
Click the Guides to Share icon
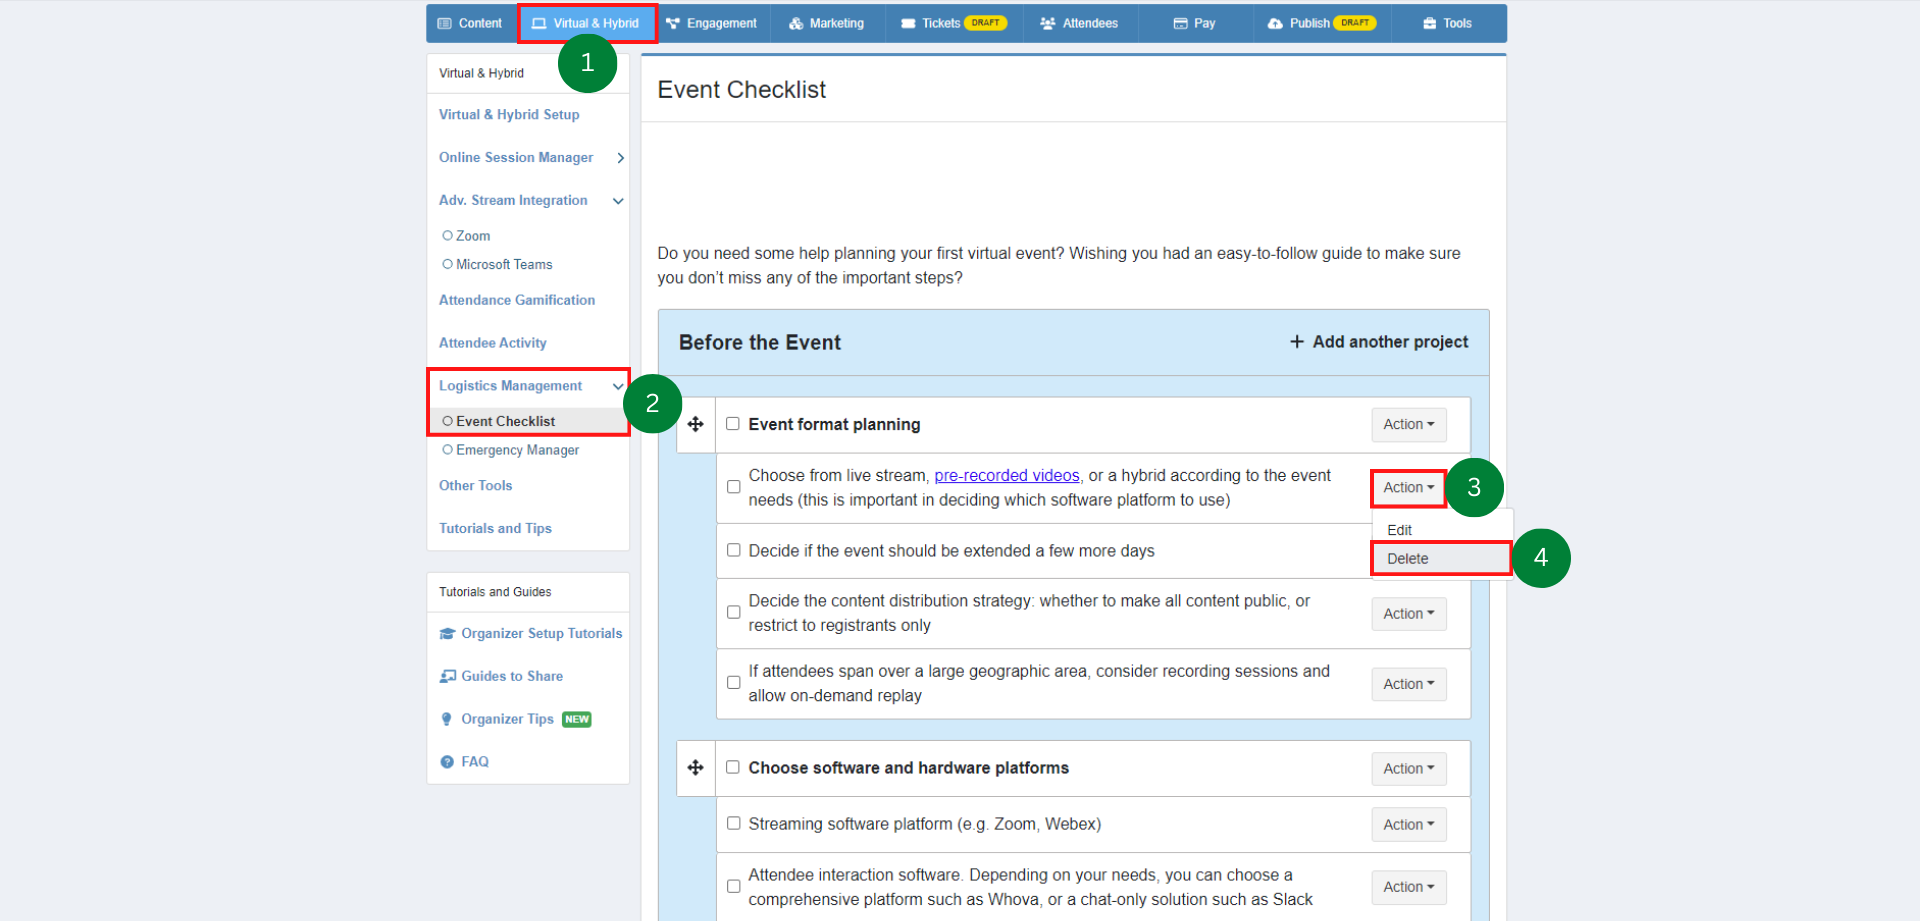point(447,677)
